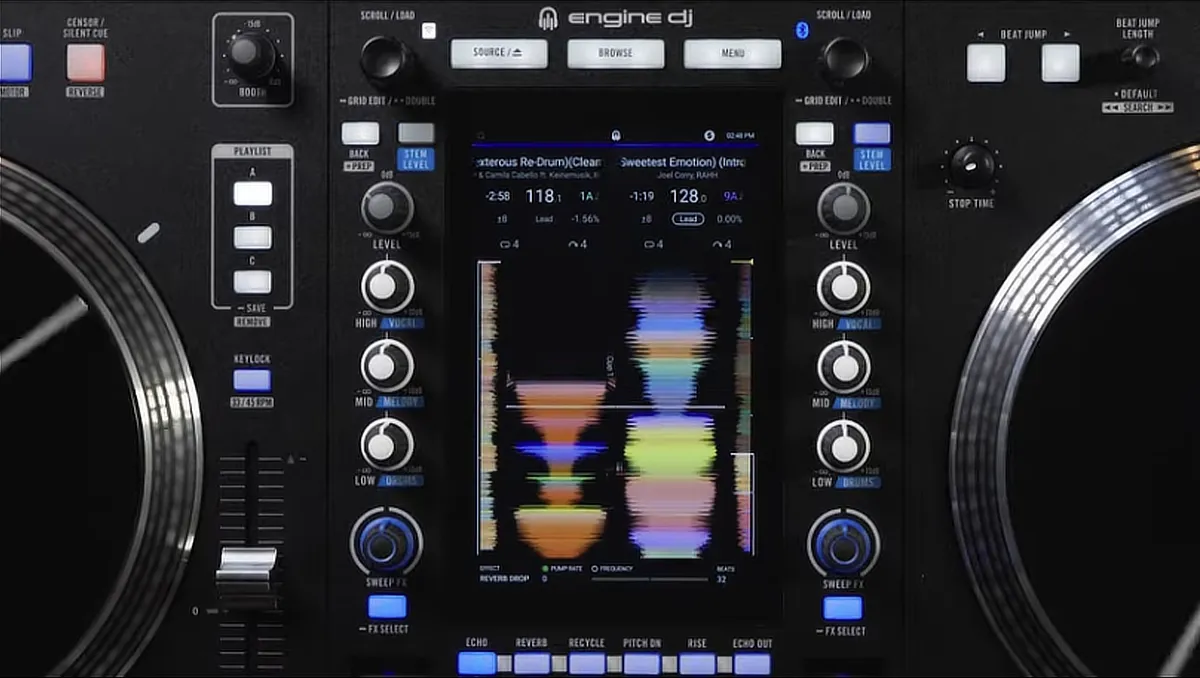This screenshot has height=678, width=1200.
Task: Click the right deck Sweep FX knob
Action: (844, 543)
